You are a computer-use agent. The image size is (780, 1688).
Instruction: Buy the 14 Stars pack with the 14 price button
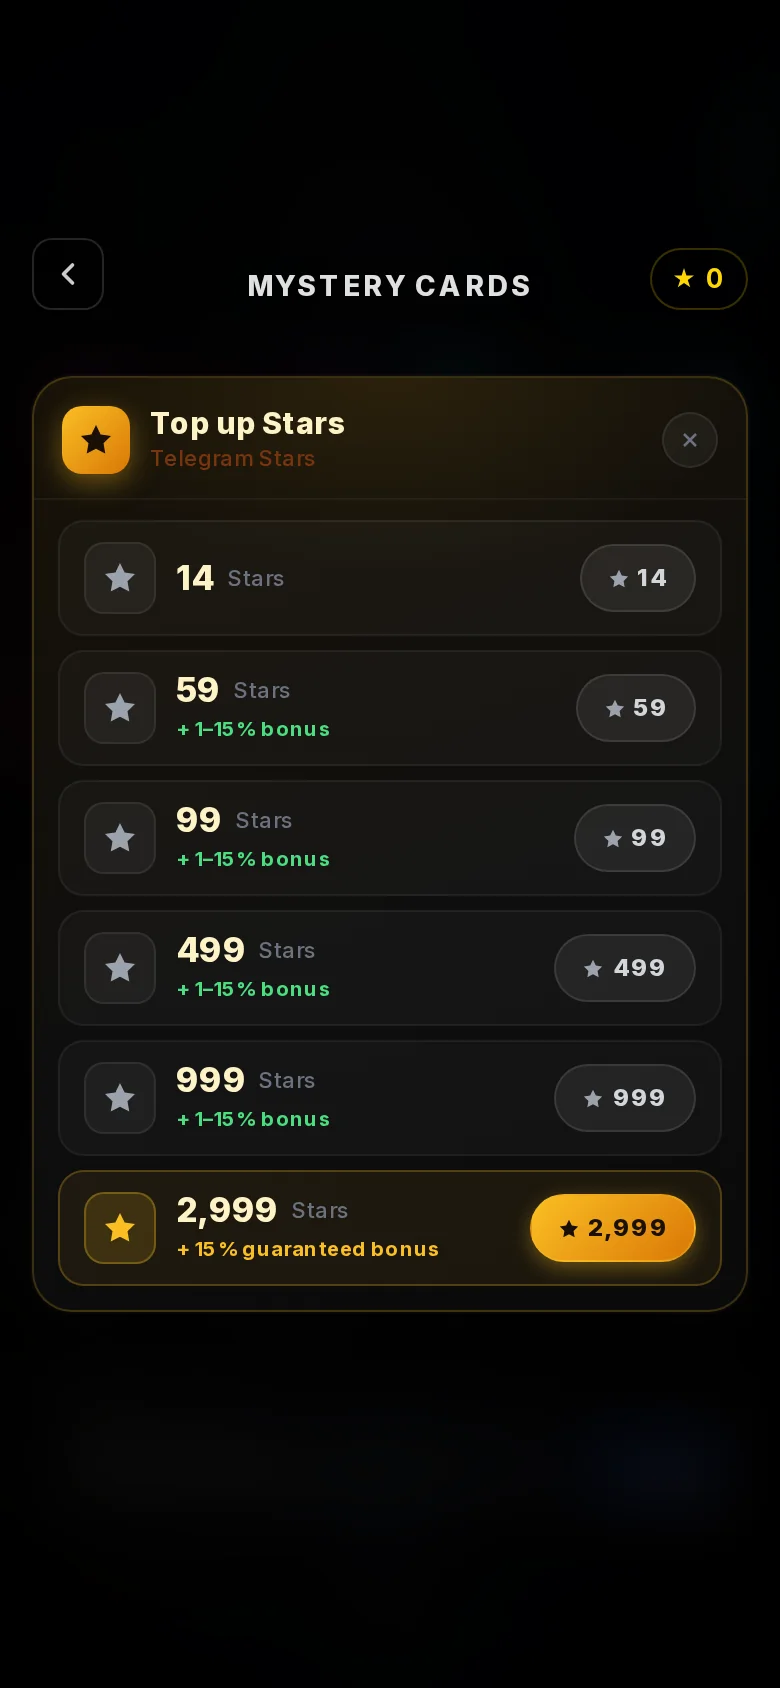(638, 578)
